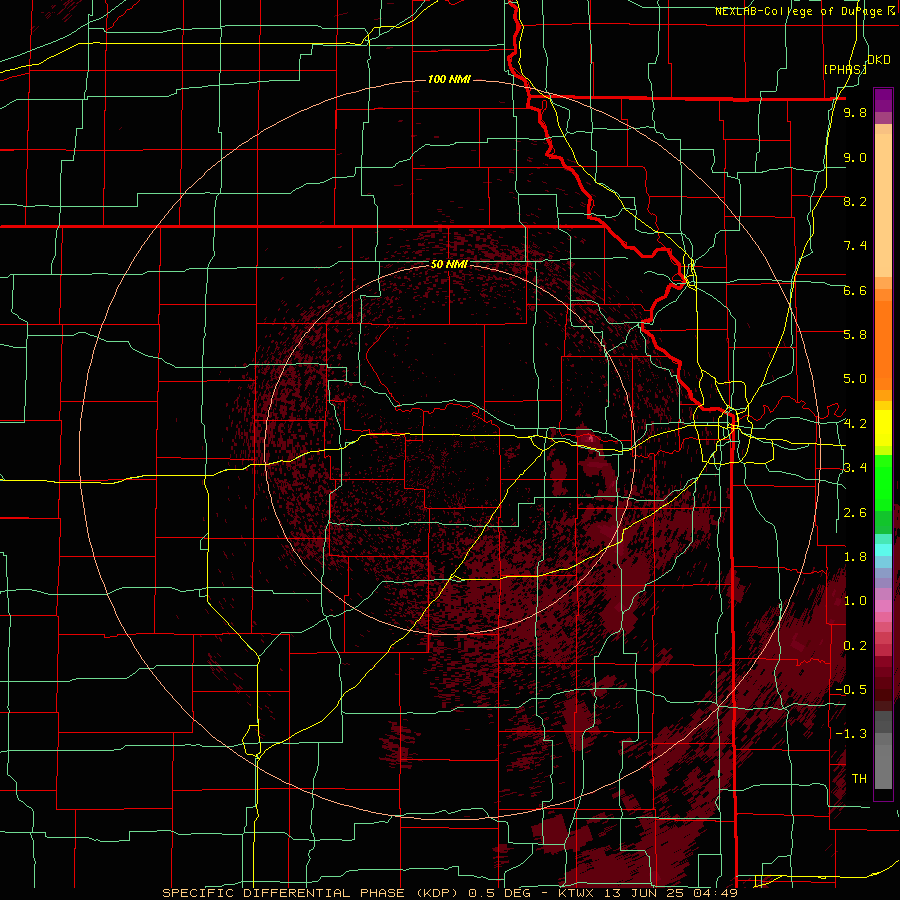The width and height of the screenshot is (900, 900).
Task: Click the -0.5 scale value
Action: click(851, 690)
